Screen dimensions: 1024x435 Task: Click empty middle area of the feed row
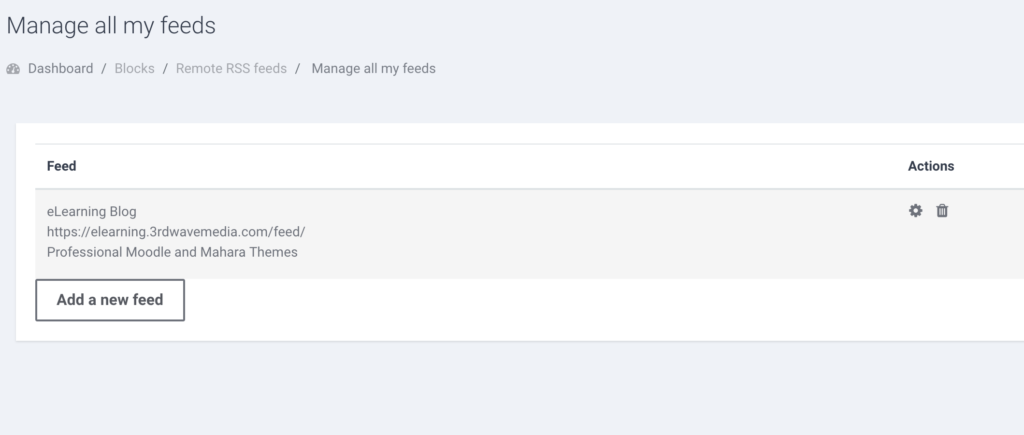click(x=600, y=232)
